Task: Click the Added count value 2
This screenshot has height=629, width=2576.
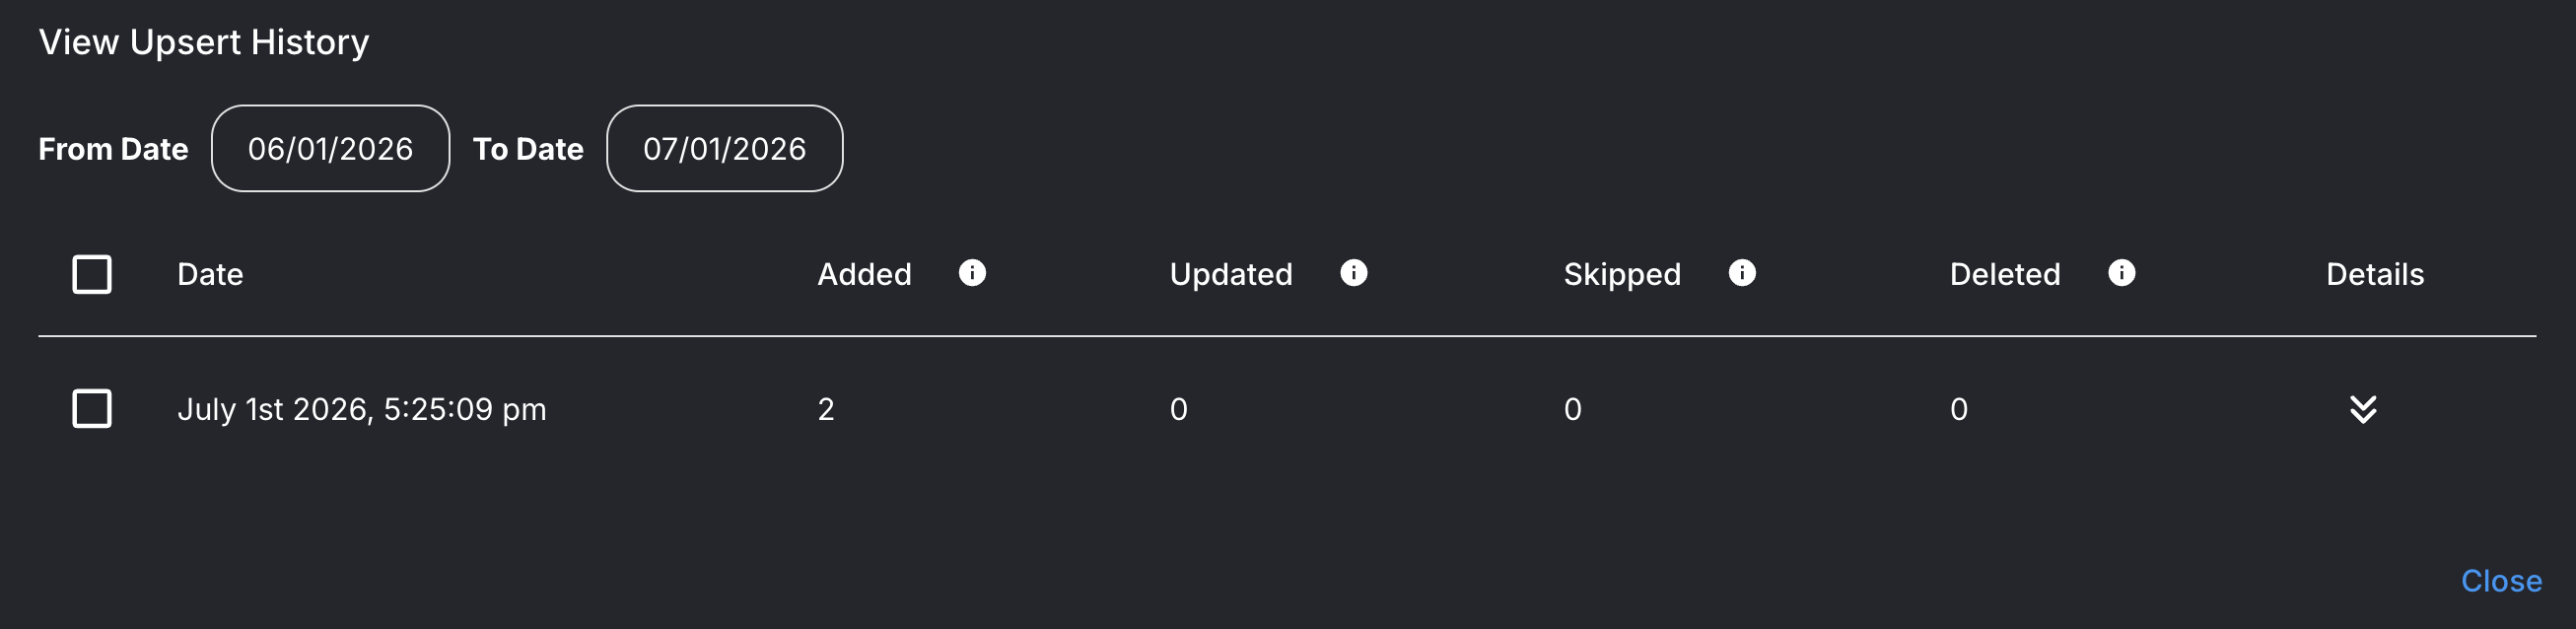Action: [x=825, y=409]
